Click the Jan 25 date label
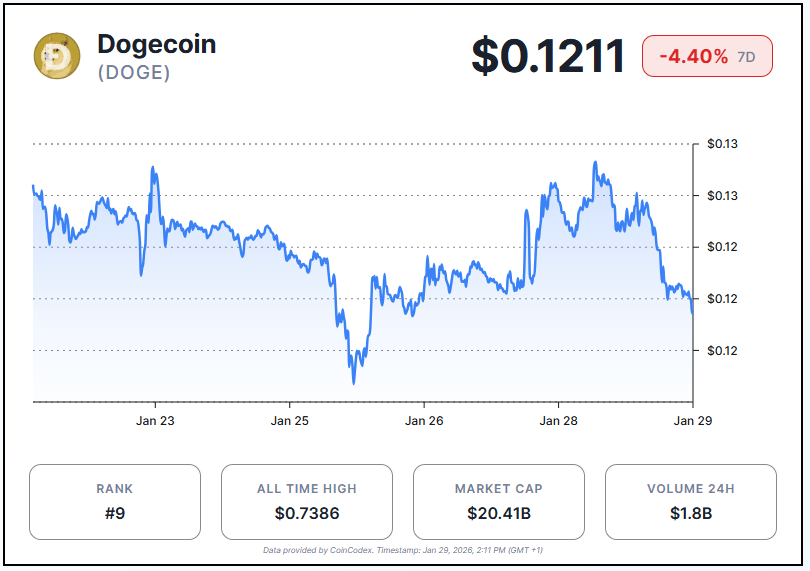 (x=289, y=421)
